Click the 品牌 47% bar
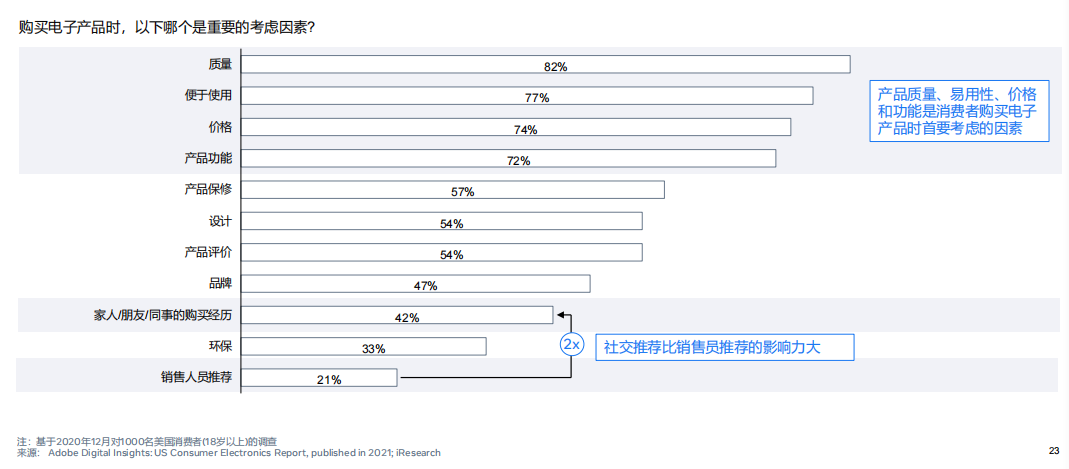This screenshot has width=1069, height=469. (416, 284)
